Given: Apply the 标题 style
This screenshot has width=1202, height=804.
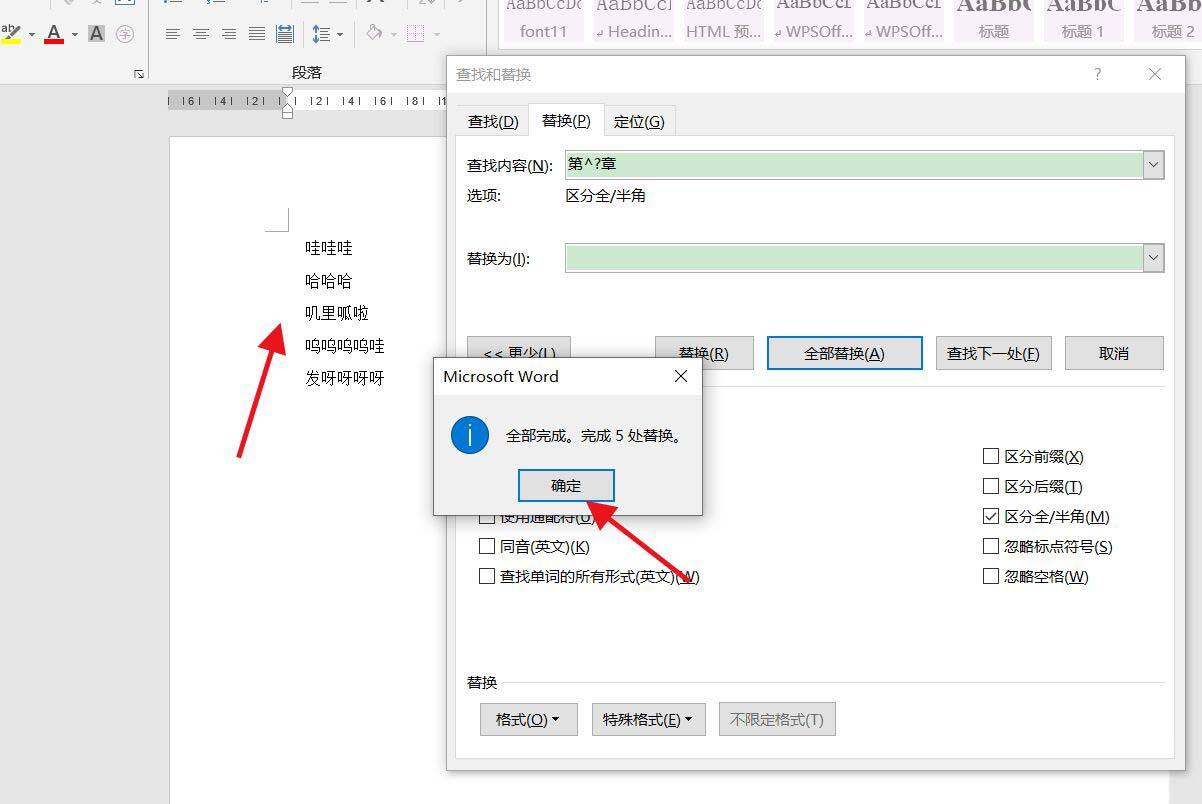Looking at the screenshot, I should click(x=994, y=21).
